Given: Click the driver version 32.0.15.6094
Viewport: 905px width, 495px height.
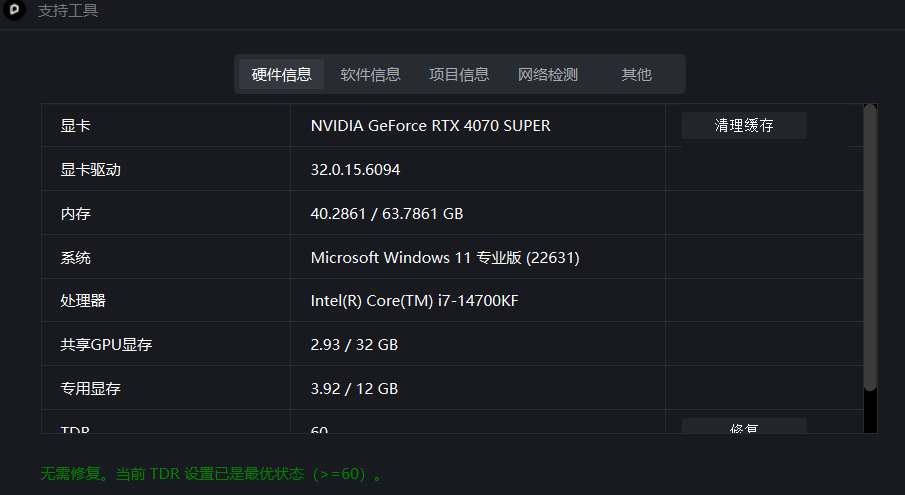Looking at the screenshot, I should [x=355, y=170].
